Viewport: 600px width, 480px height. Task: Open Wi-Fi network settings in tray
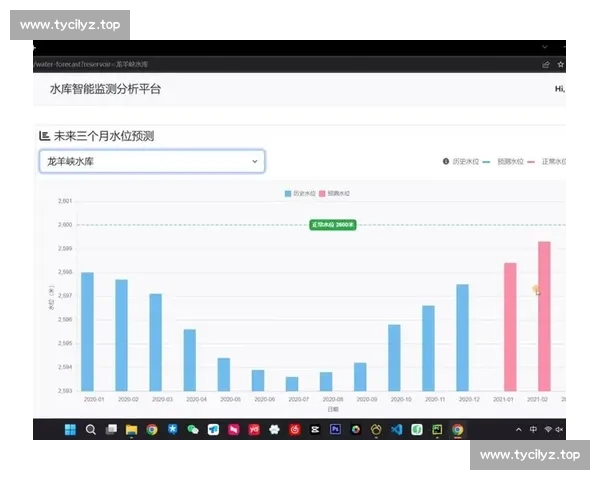tap(548, 429)
